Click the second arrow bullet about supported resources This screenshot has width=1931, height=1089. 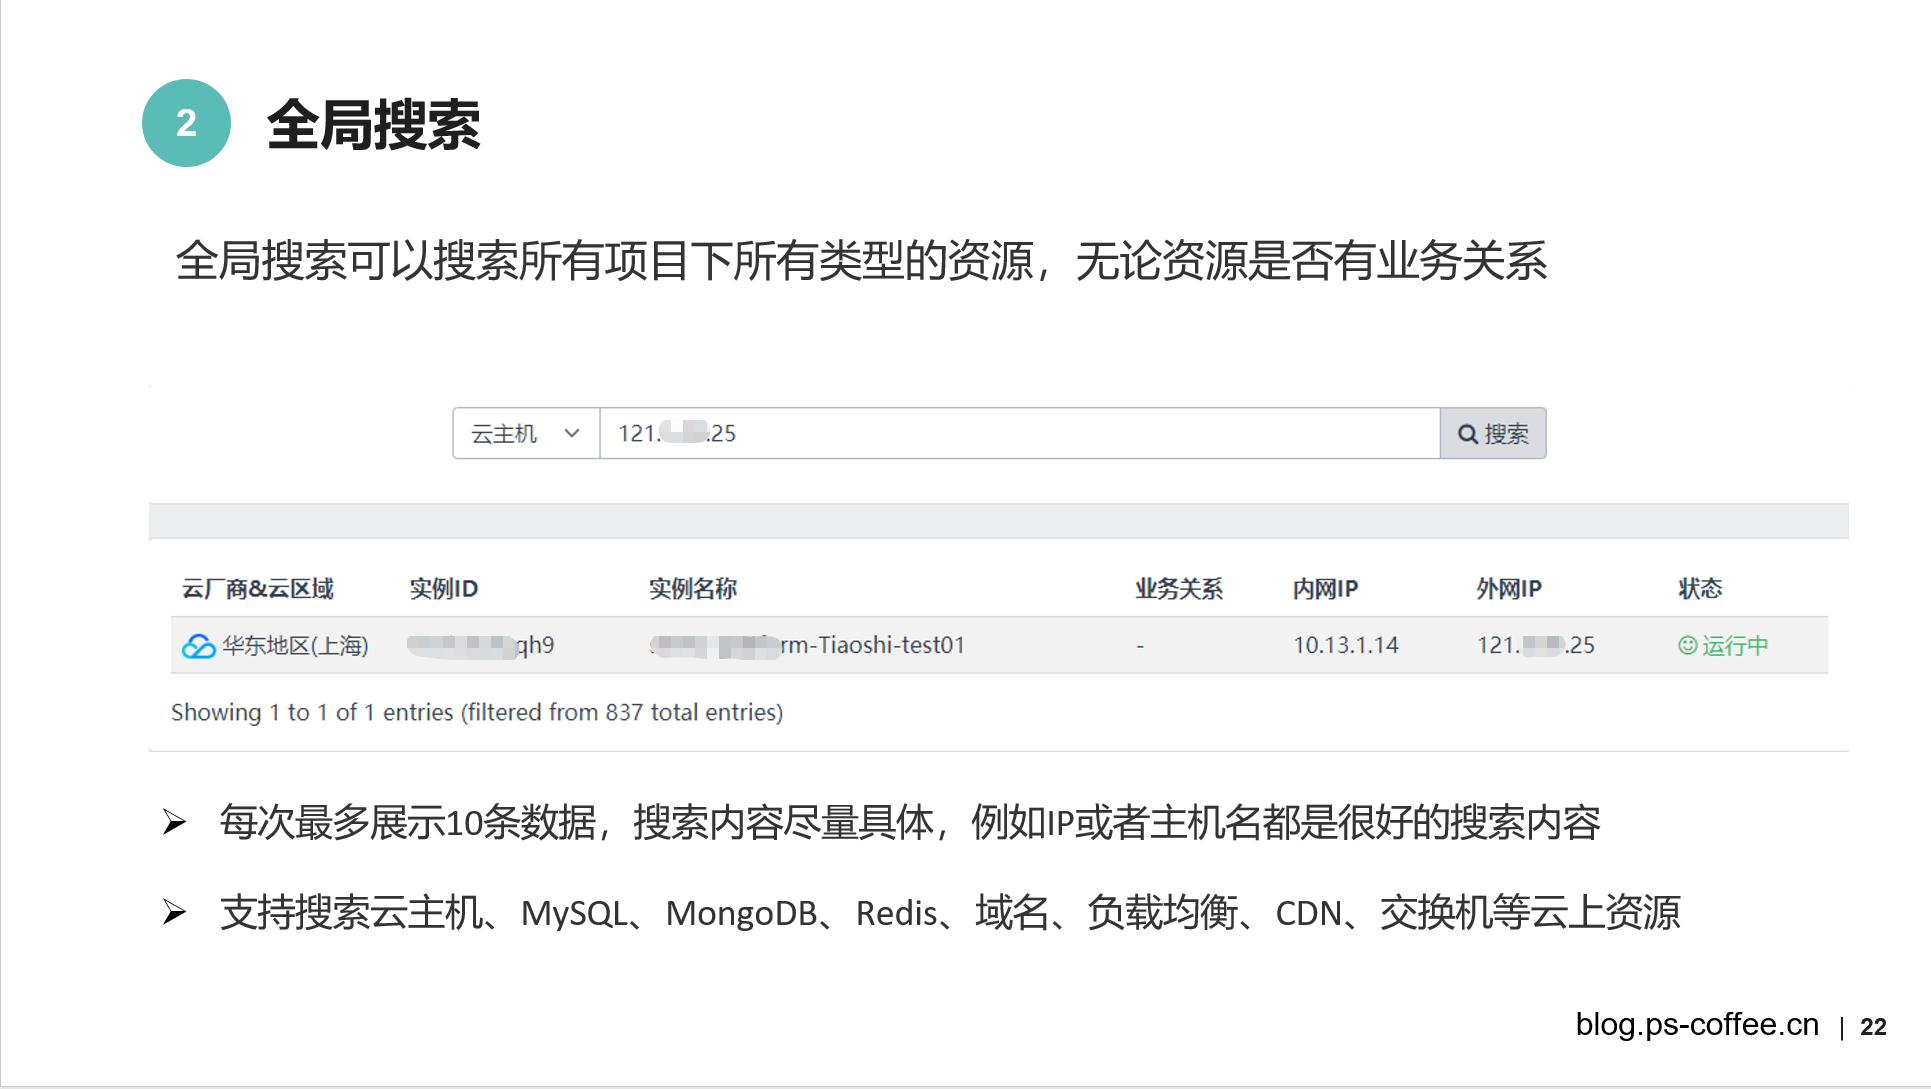coord(175,912)
